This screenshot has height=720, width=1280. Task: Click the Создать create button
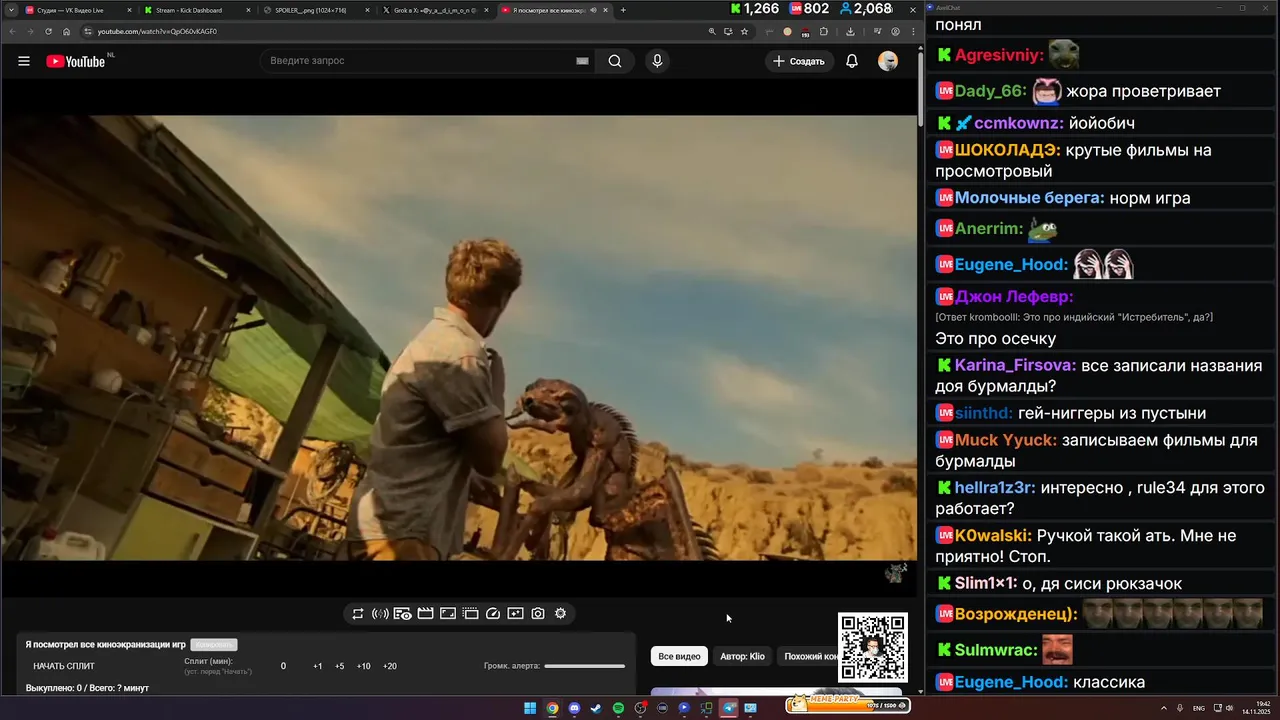pos(799,61)
